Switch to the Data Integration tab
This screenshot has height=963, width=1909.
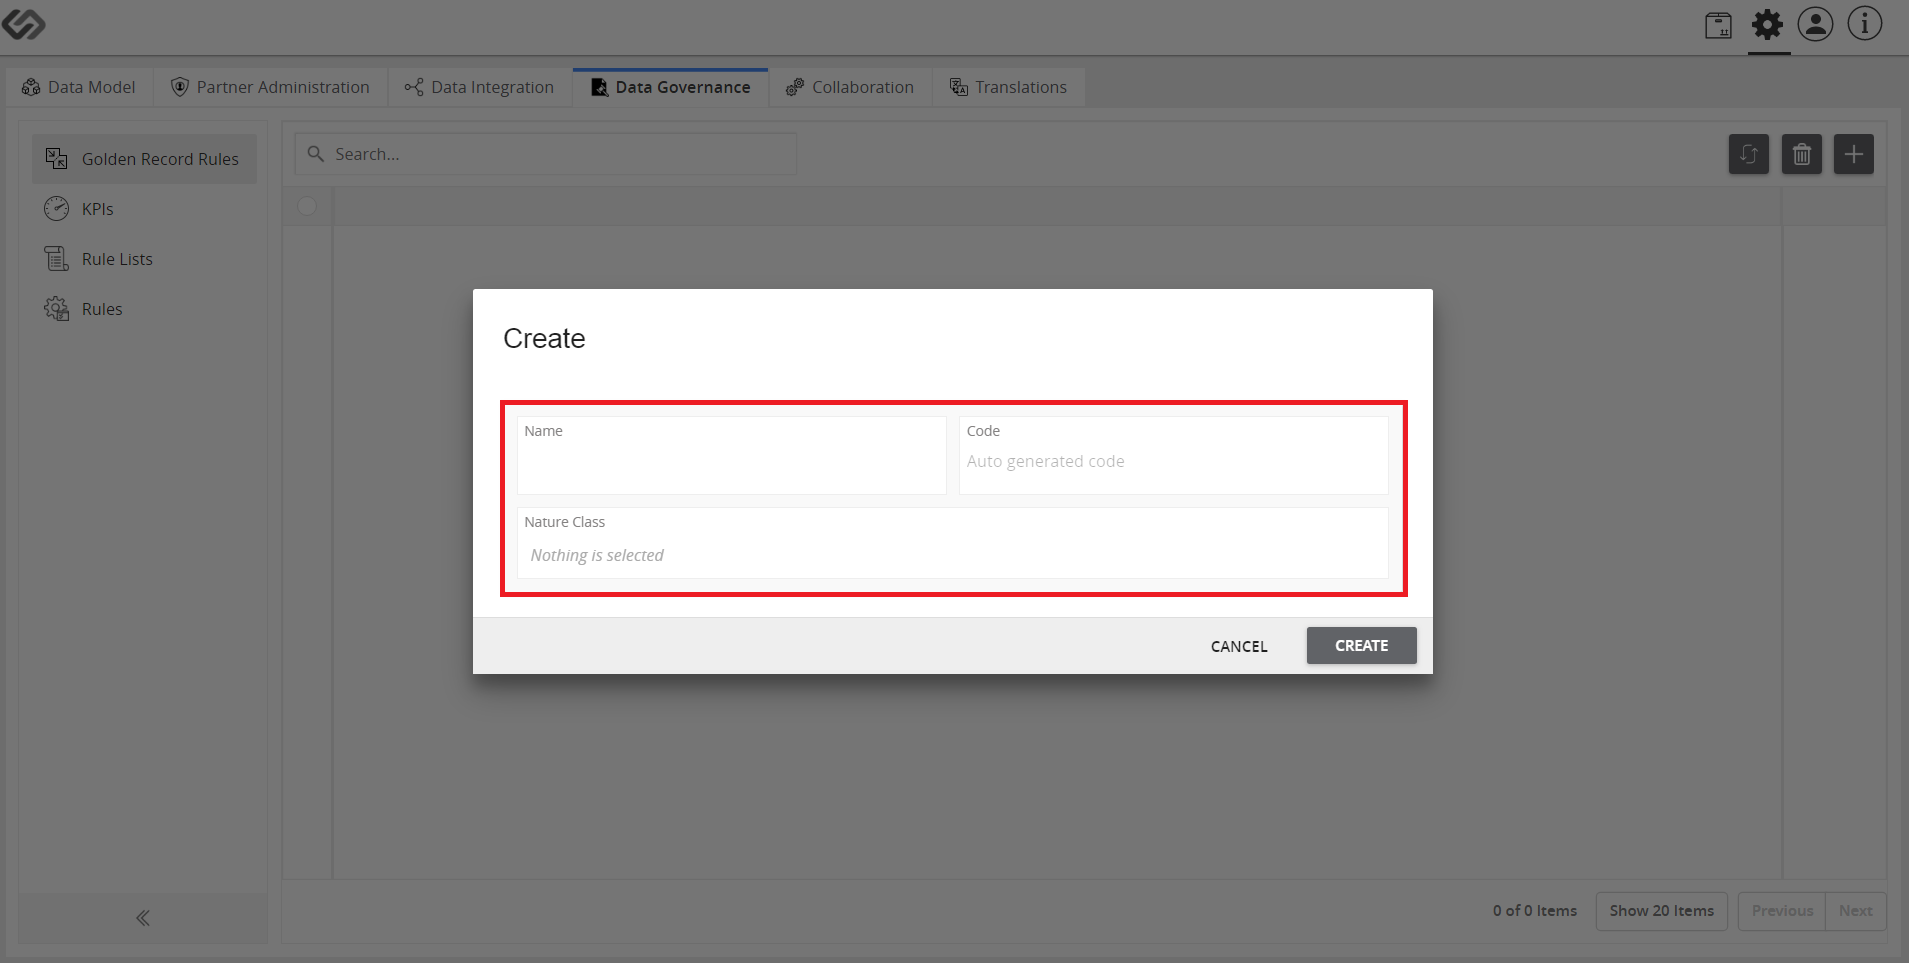click(x=479, y=87)
